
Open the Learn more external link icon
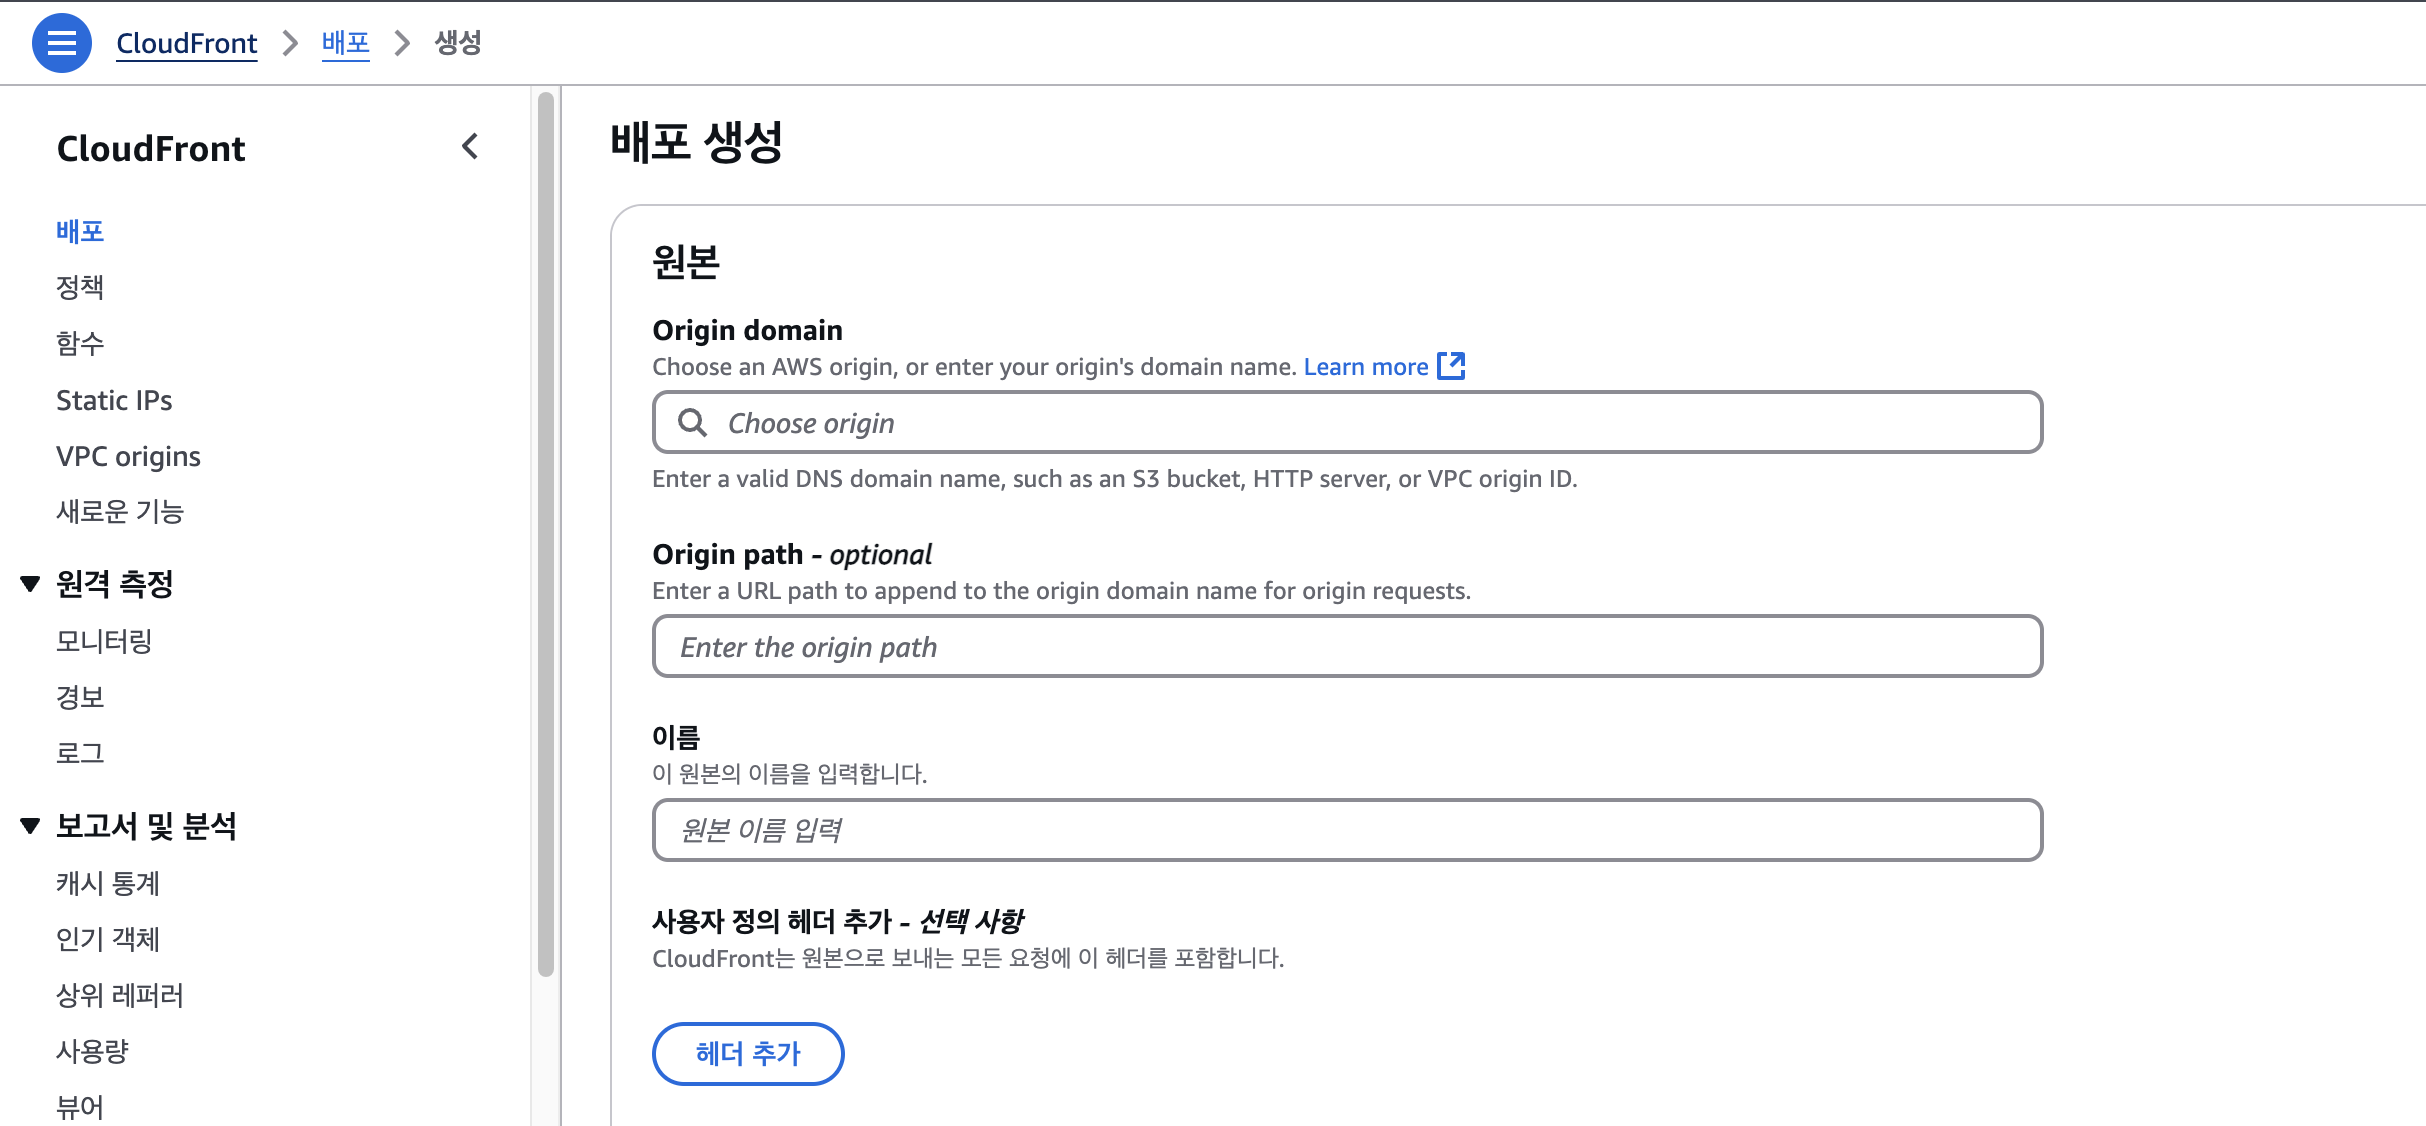[1451, 366]
